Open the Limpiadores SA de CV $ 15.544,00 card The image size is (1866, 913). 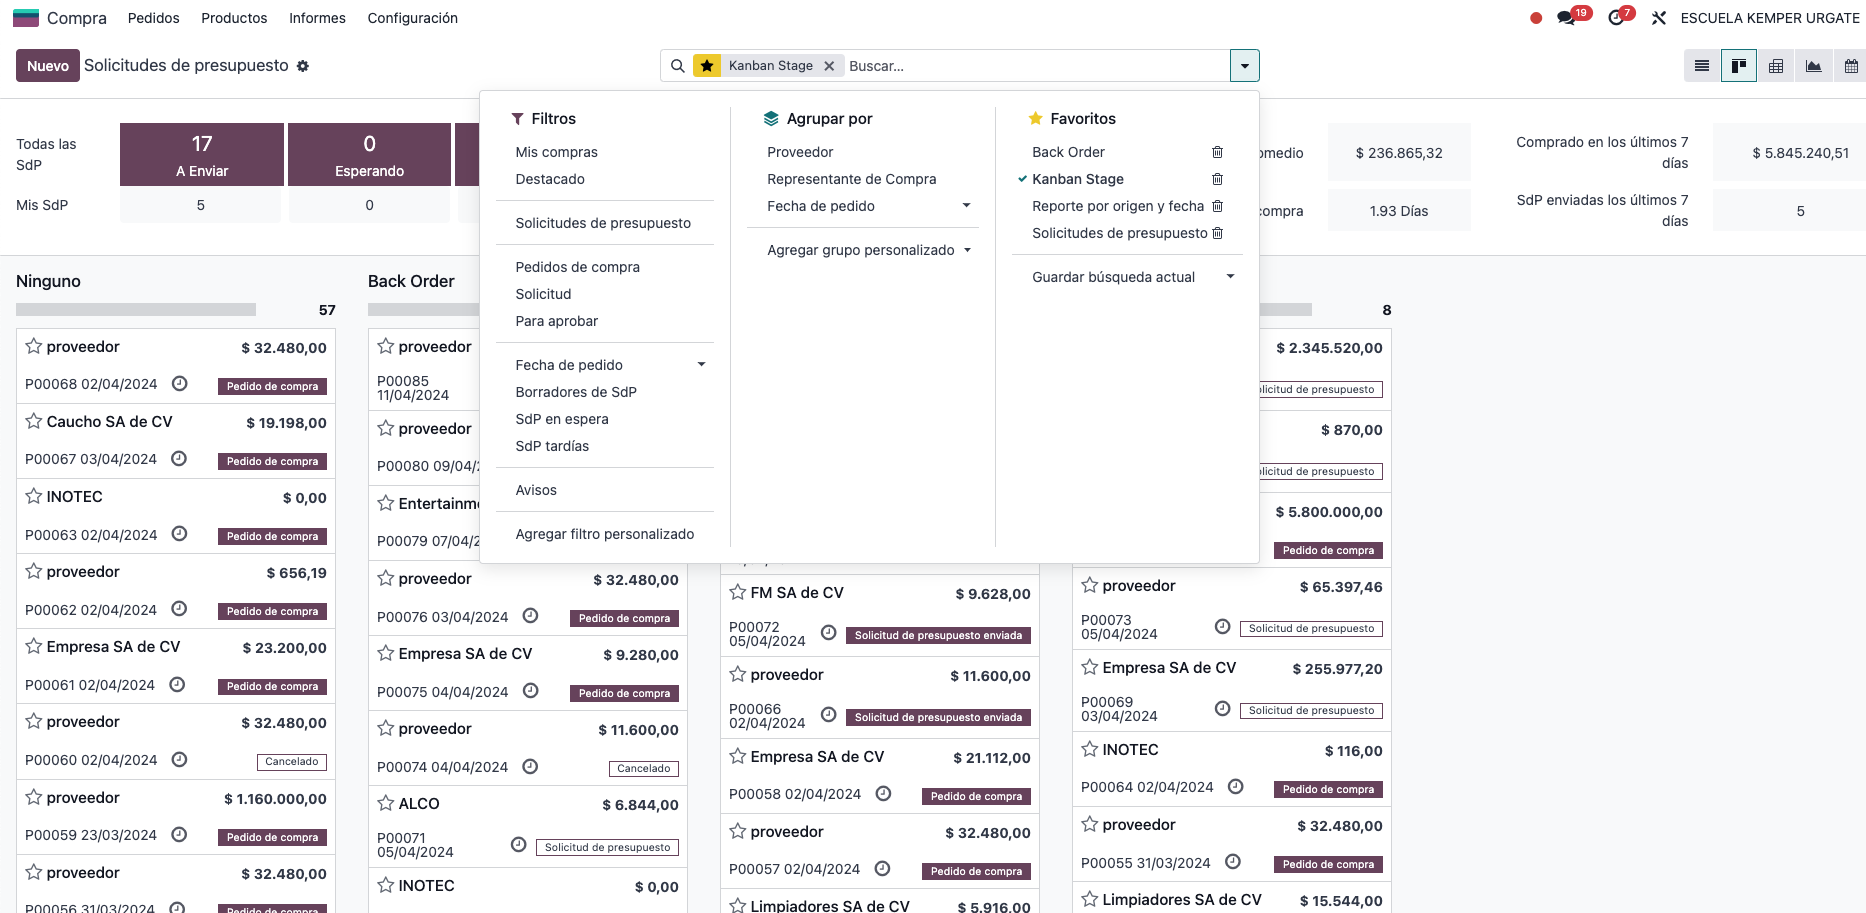pyautogui.click(x=1232, y=900)
